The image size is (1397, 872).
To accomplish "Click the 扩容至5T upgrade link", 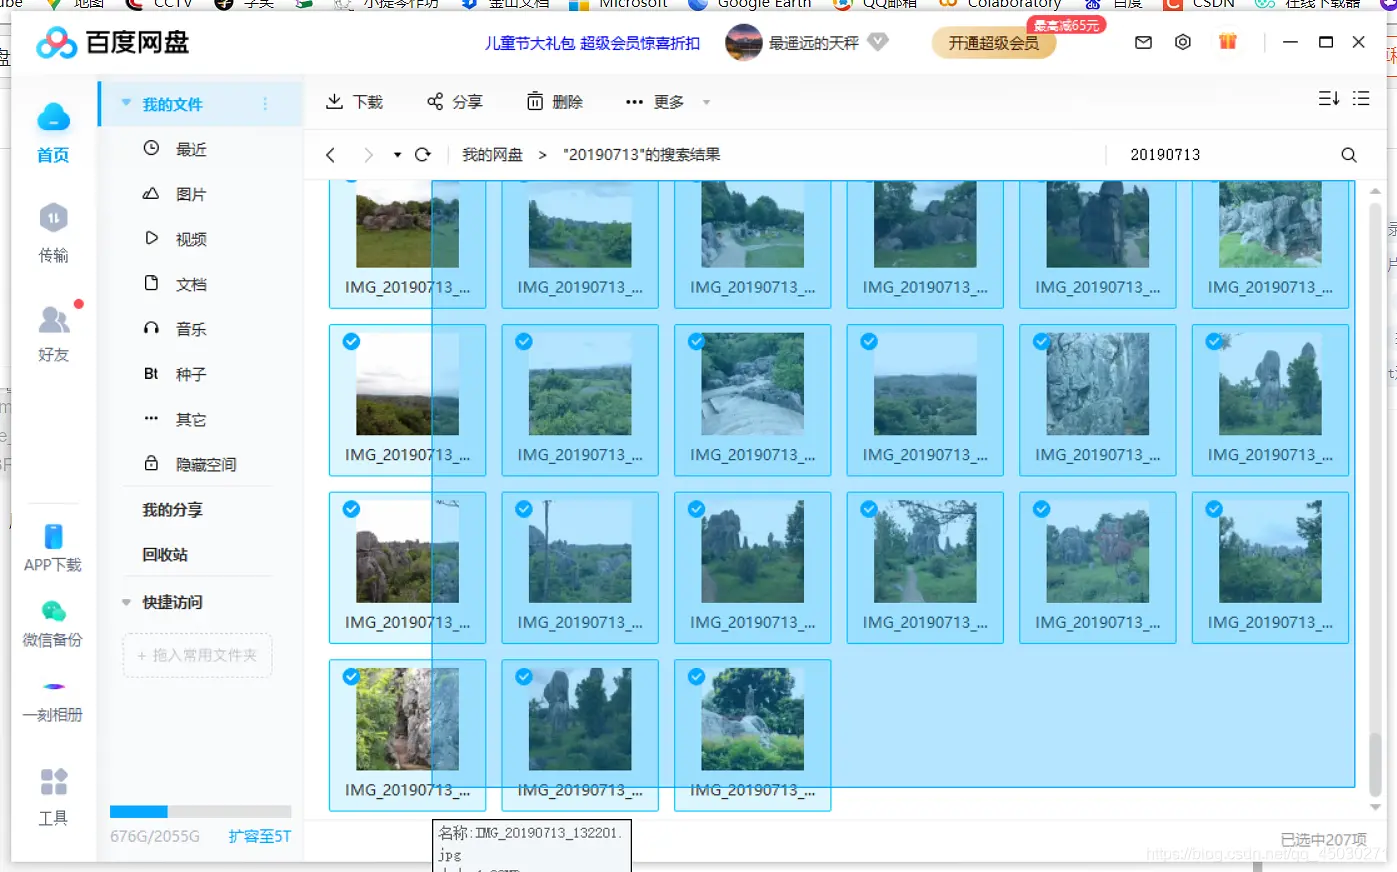I will (259, 836).
